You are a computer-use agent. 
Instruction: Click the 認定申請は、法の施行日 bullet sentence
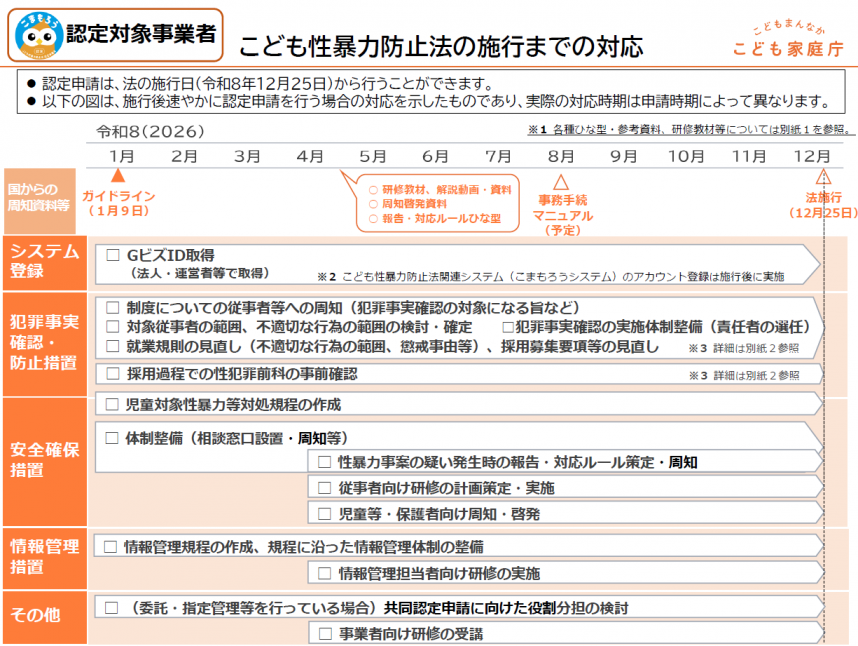262,84
